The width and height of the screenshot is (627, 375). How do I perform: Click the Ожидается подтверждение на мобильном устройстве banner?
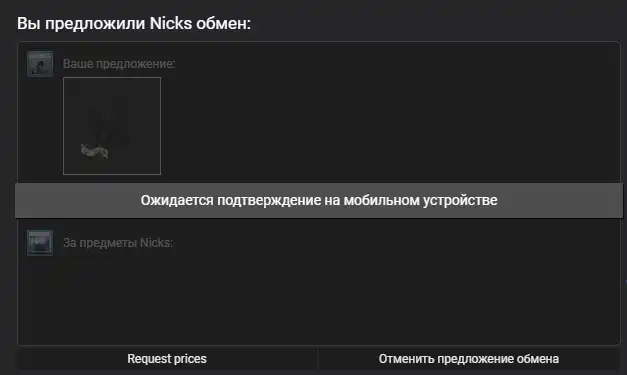[319, 200]
